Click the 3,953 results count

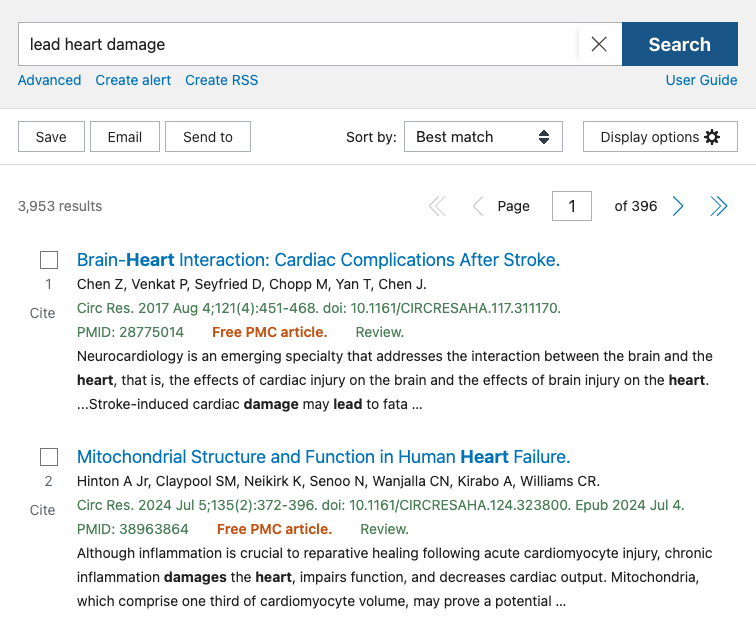click(x=60, y=206)
